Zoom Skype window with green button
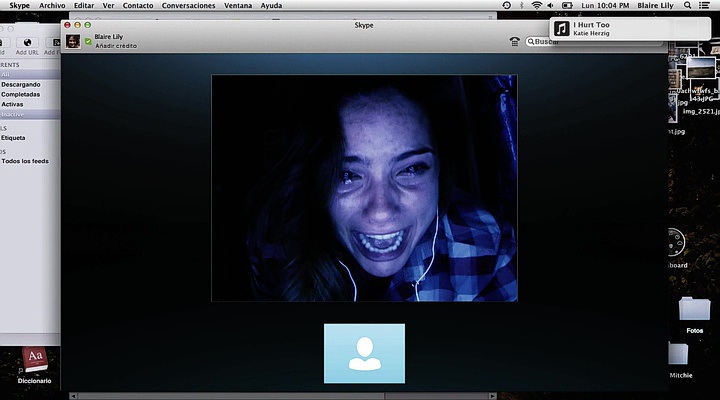Image resolution: width=720 pixels, height=400 pixels. 87,25
